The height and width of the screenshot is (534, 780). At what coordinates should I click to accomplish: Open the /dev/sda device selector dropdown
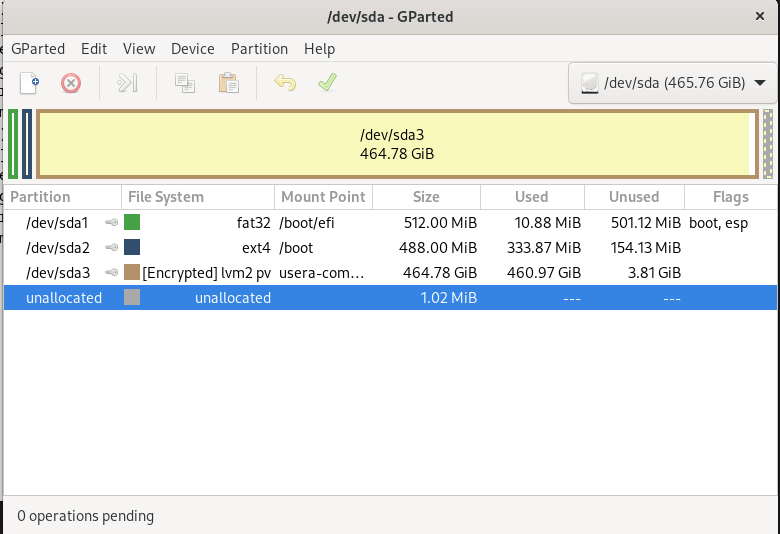(x=672, y=83)
